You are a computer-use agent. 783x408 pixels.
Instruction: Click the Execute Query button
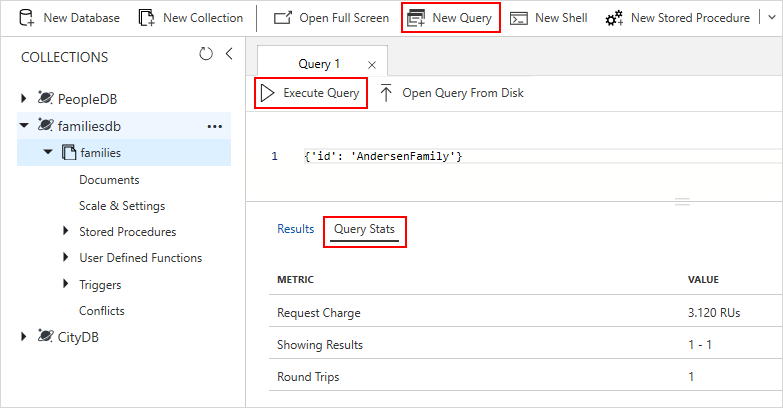pyautogui.click(x=310, y=93)
